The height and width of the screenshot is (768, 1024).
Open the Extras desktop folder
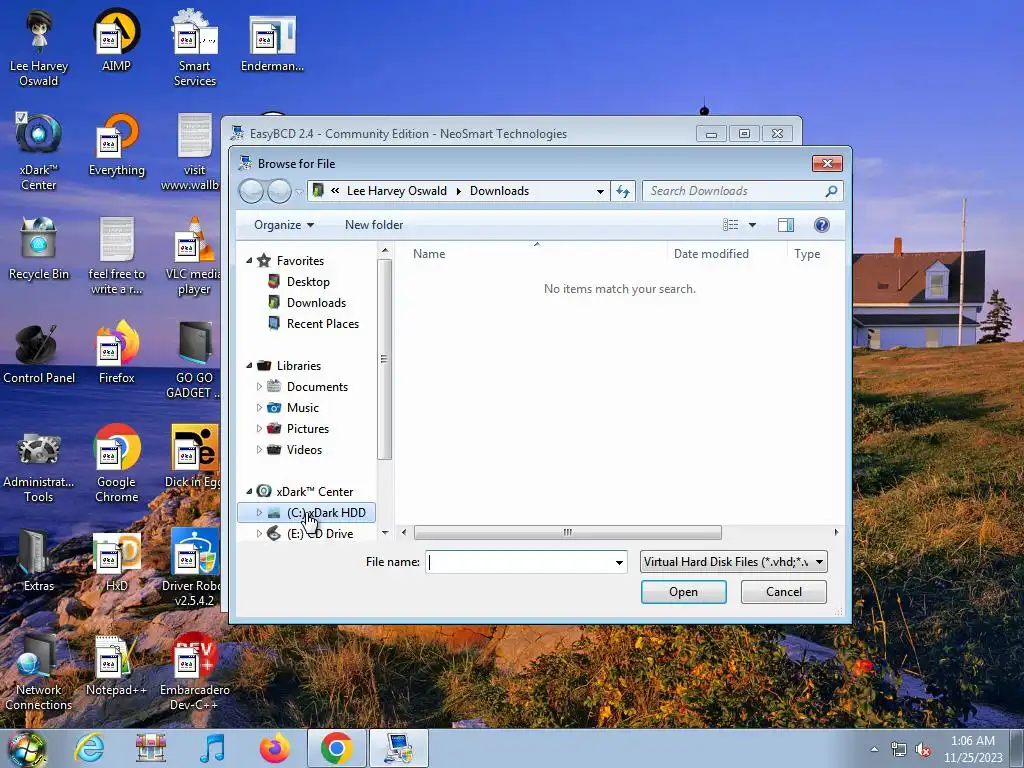click(39, 560)
